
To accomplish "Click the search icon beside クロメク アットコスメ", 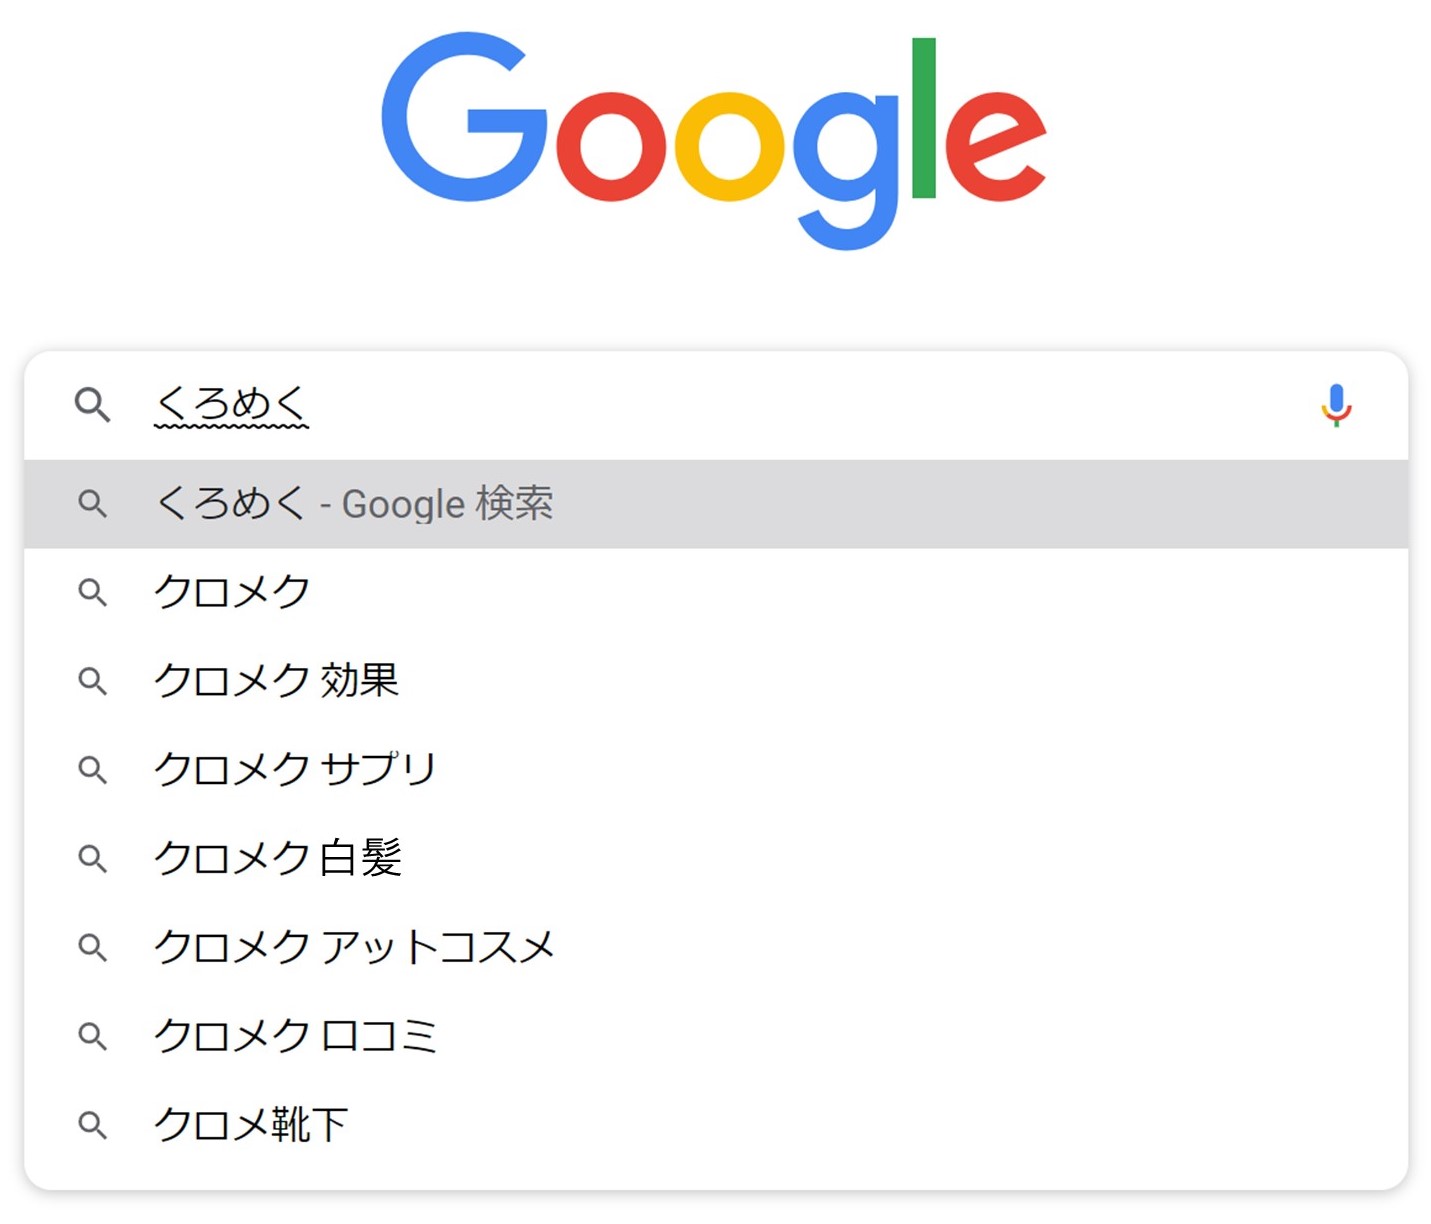I will 92,947.
